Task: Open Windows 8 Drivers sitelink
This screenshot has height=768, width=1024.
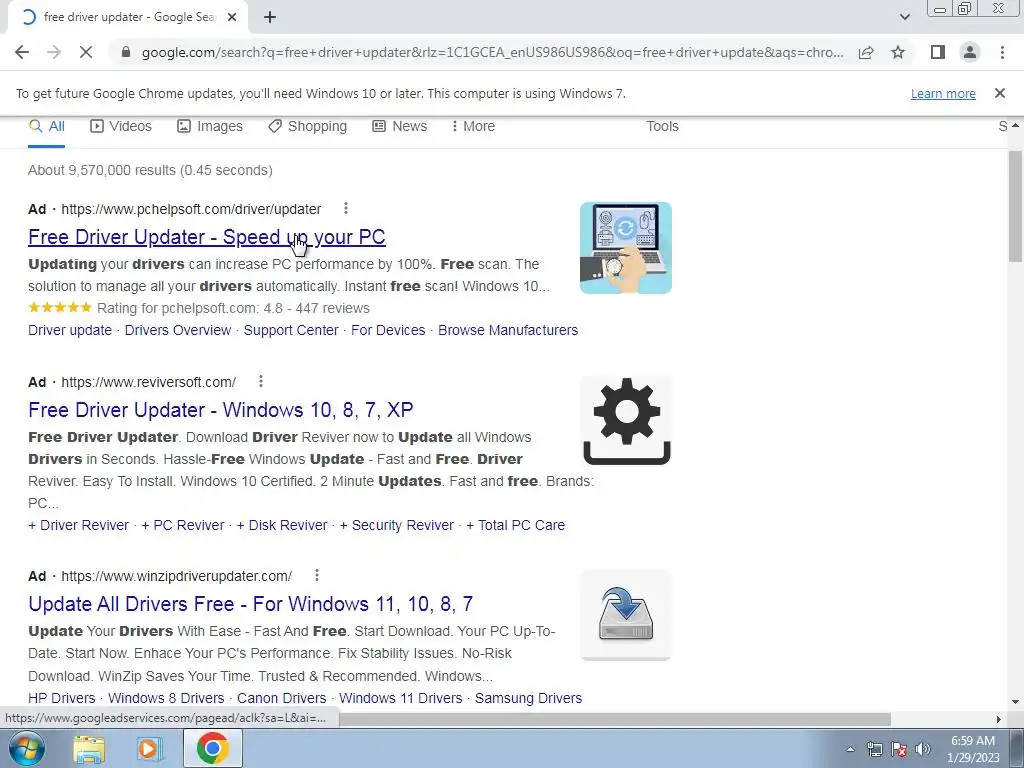Action: click(166, 698)
